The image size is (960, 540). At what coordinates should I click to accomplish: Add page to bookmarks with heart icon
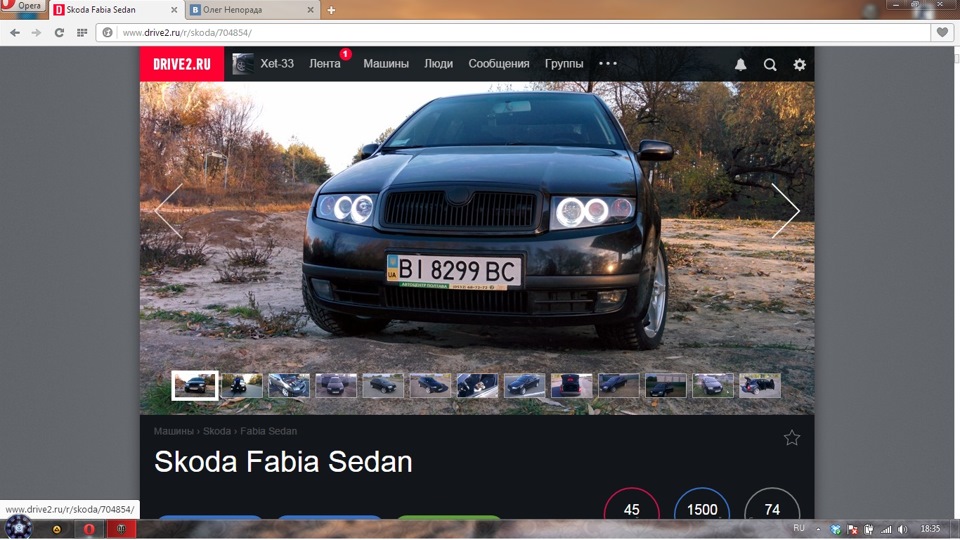click(942, 32)
